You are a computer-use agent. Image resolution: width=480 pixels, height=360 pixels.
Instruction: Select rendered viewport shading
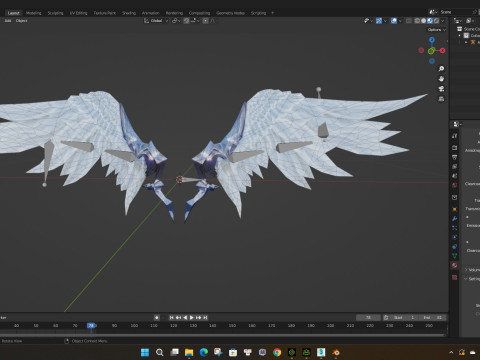point(436,21)
